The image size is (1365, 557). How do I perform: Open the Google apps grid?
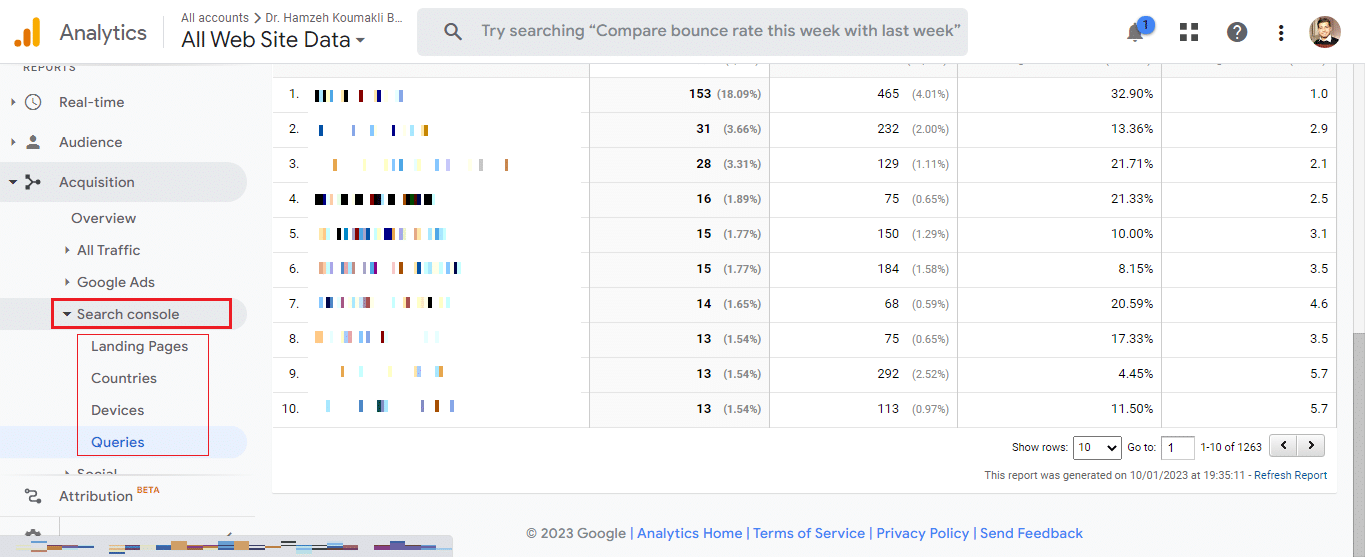point(1188,32)
